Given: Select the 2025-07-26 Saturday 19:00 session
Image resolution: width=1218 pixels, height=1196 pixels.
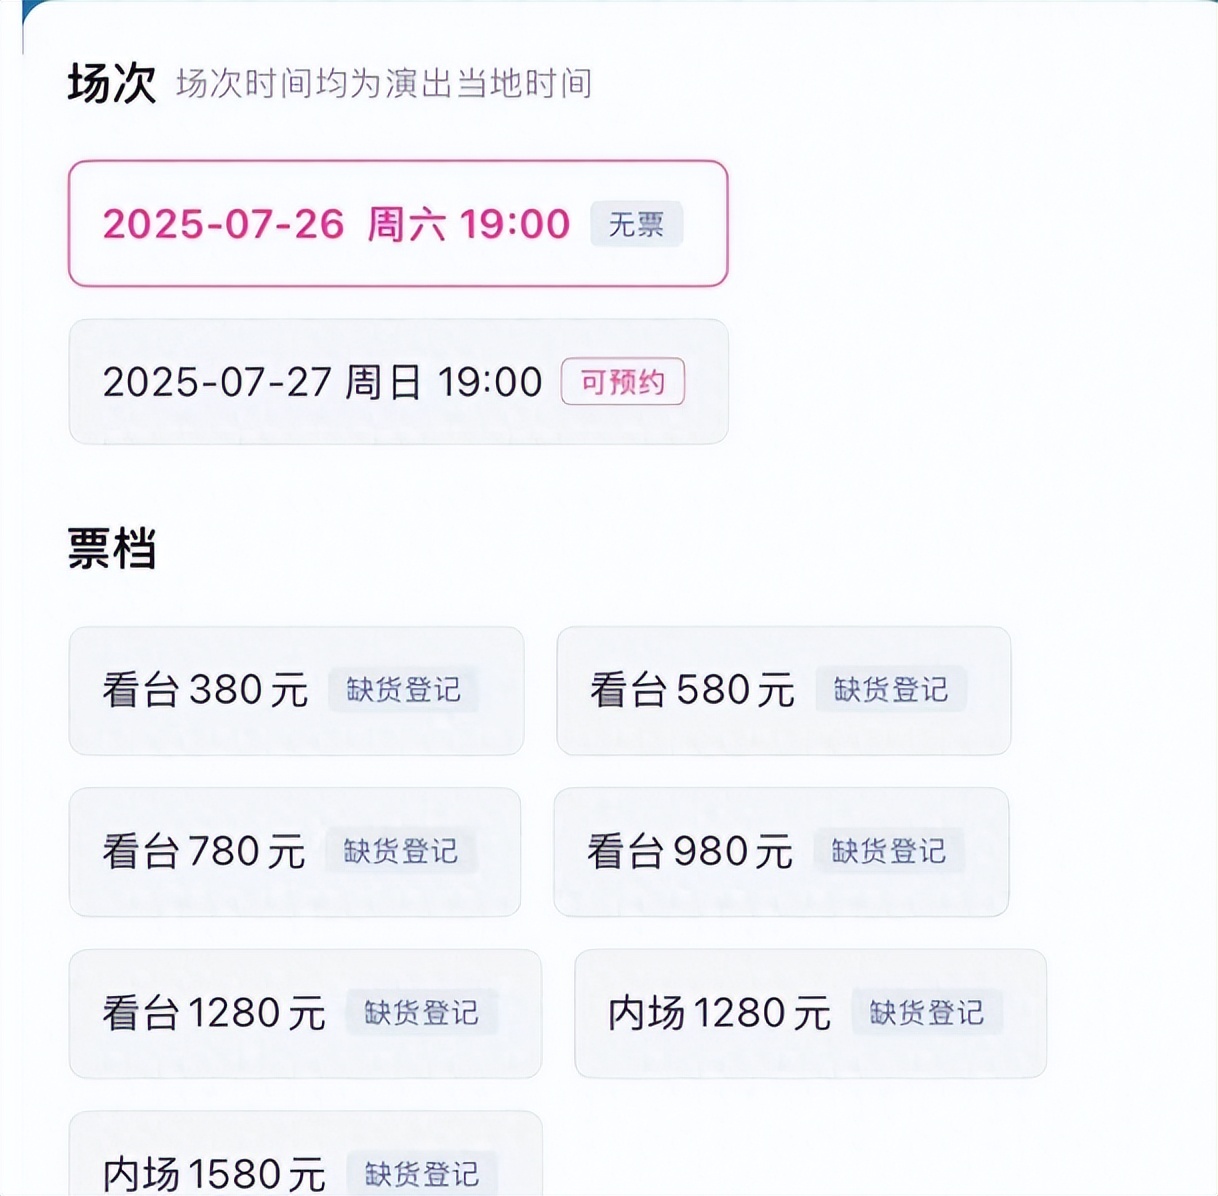Looking at the screenshot, I should point(398,223).
